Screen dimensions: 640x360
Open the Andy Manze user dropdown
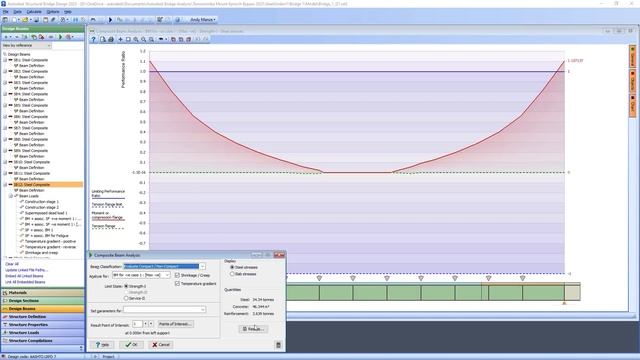point(202,20)
